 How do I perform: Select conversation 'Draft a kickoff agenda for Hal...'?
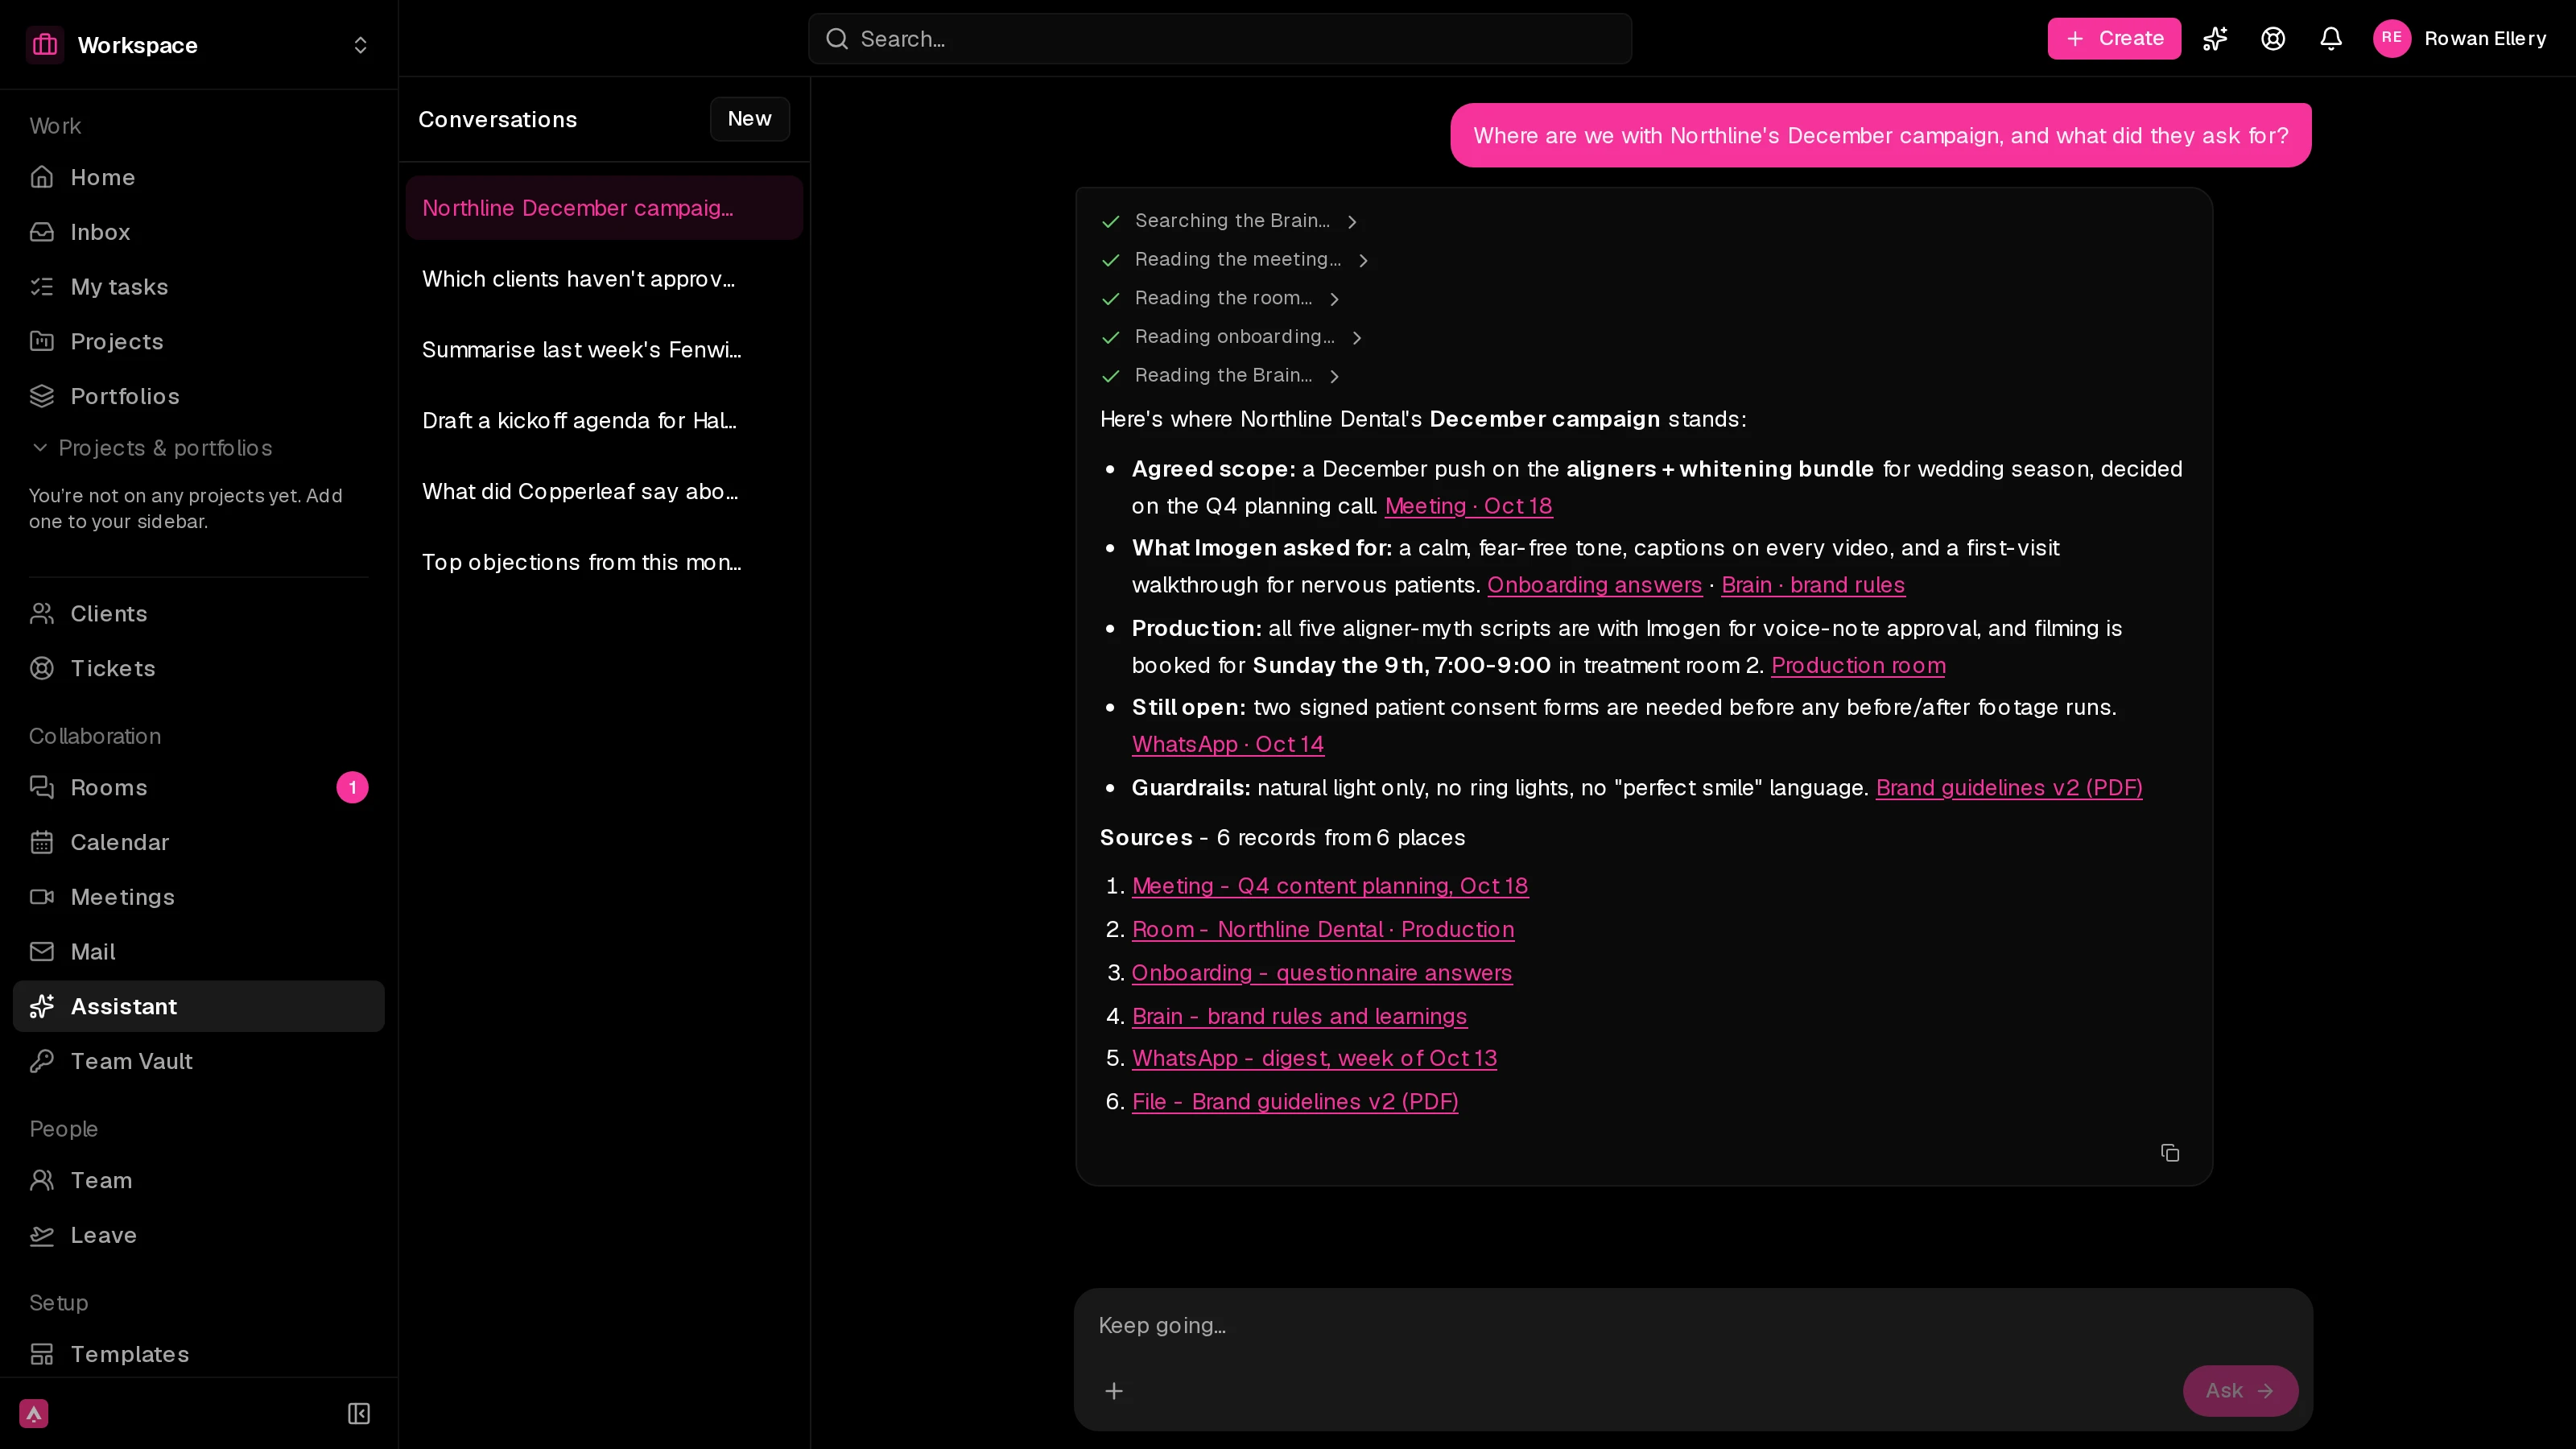click(x=604, y=421)
